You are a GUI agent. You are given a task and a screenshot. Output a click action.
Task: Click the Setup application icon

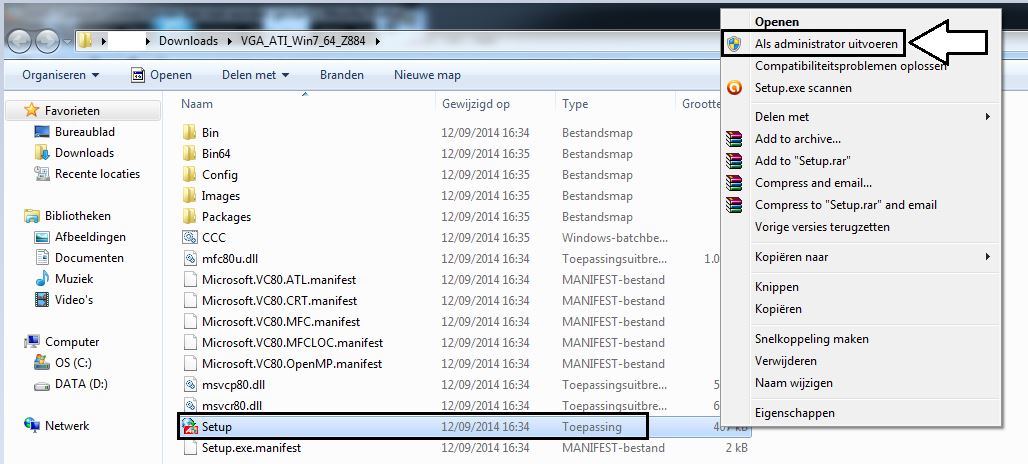pos(189,427)
